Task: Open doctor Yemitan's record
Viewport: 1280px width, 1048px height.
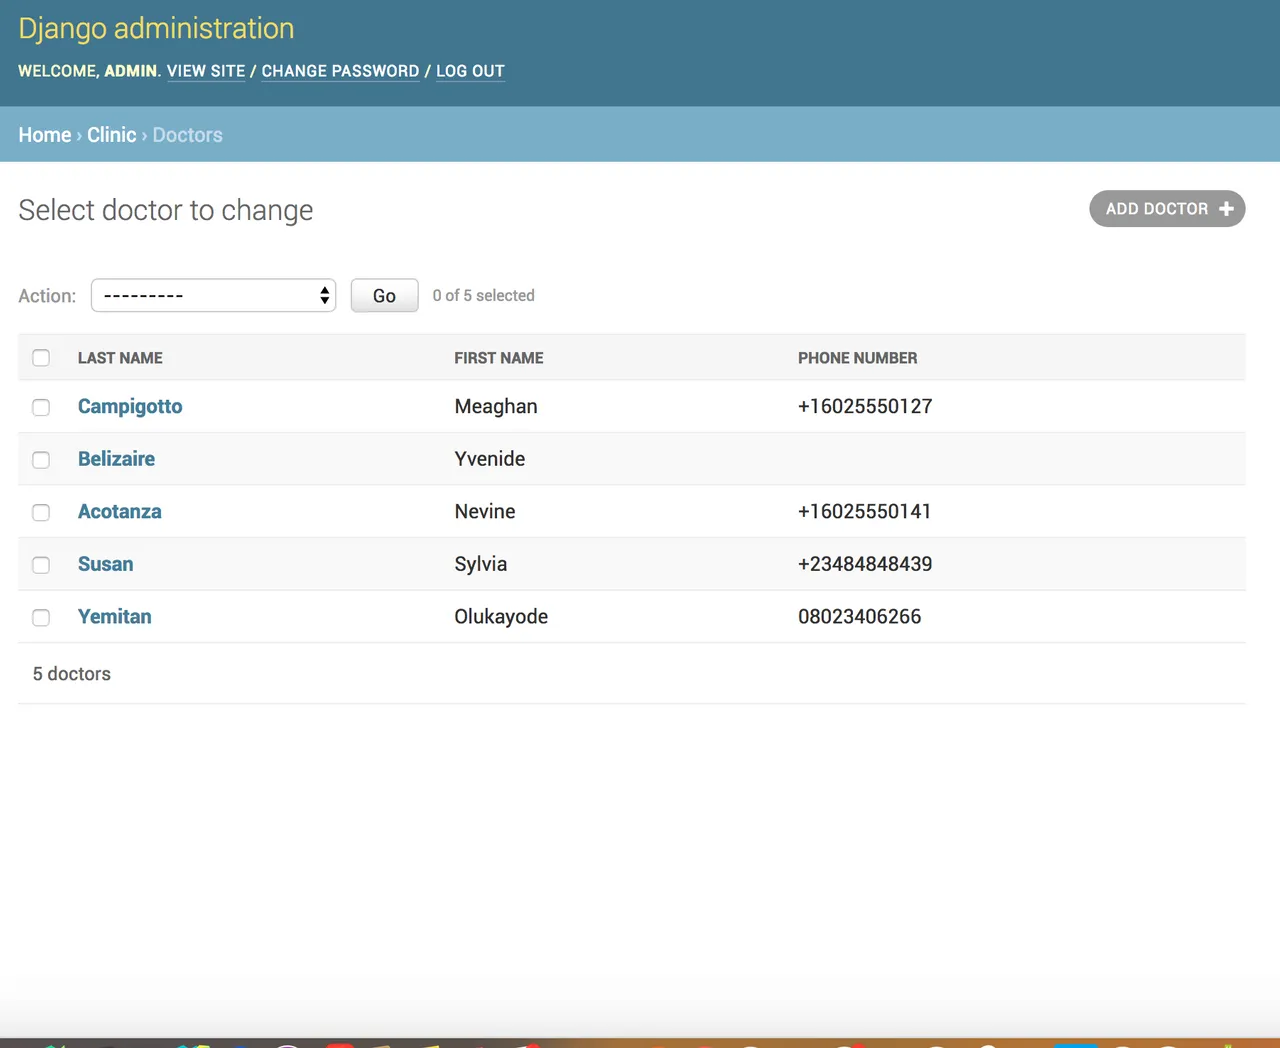Action: click(x=114, y=617)
